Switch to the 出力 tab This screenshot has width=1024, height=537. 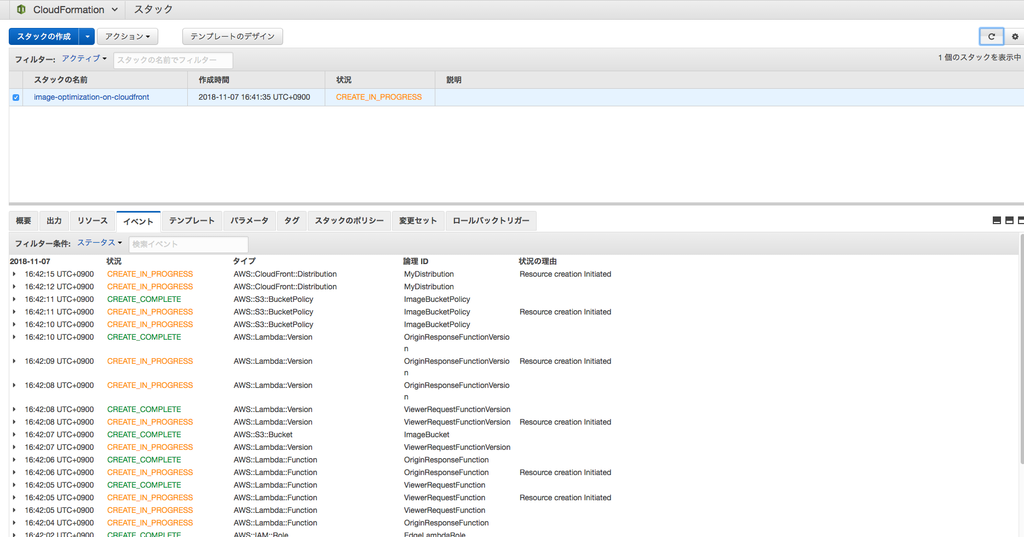click(x=54, y=221)
